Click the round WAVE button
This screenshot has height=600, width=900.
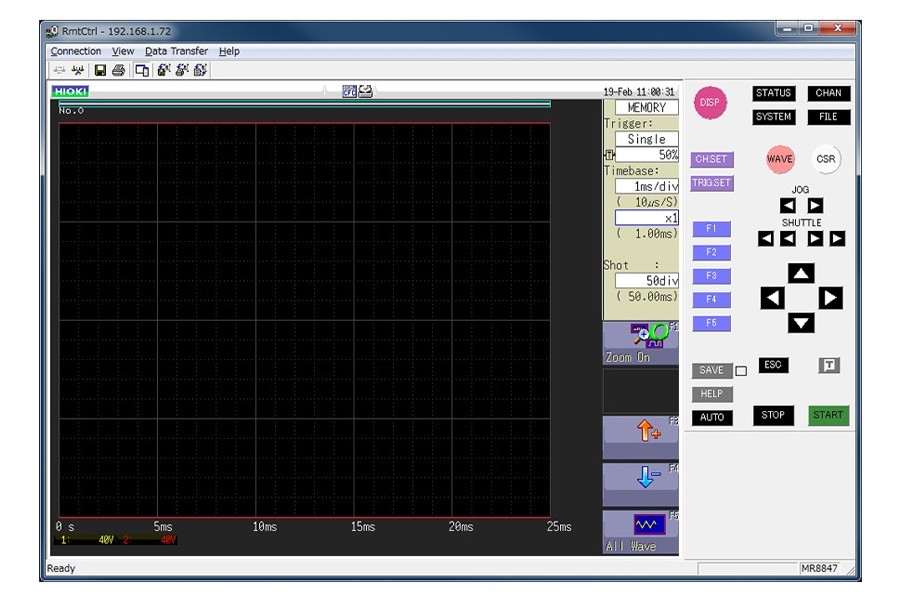pyautogui.click(x=780, y=160)
